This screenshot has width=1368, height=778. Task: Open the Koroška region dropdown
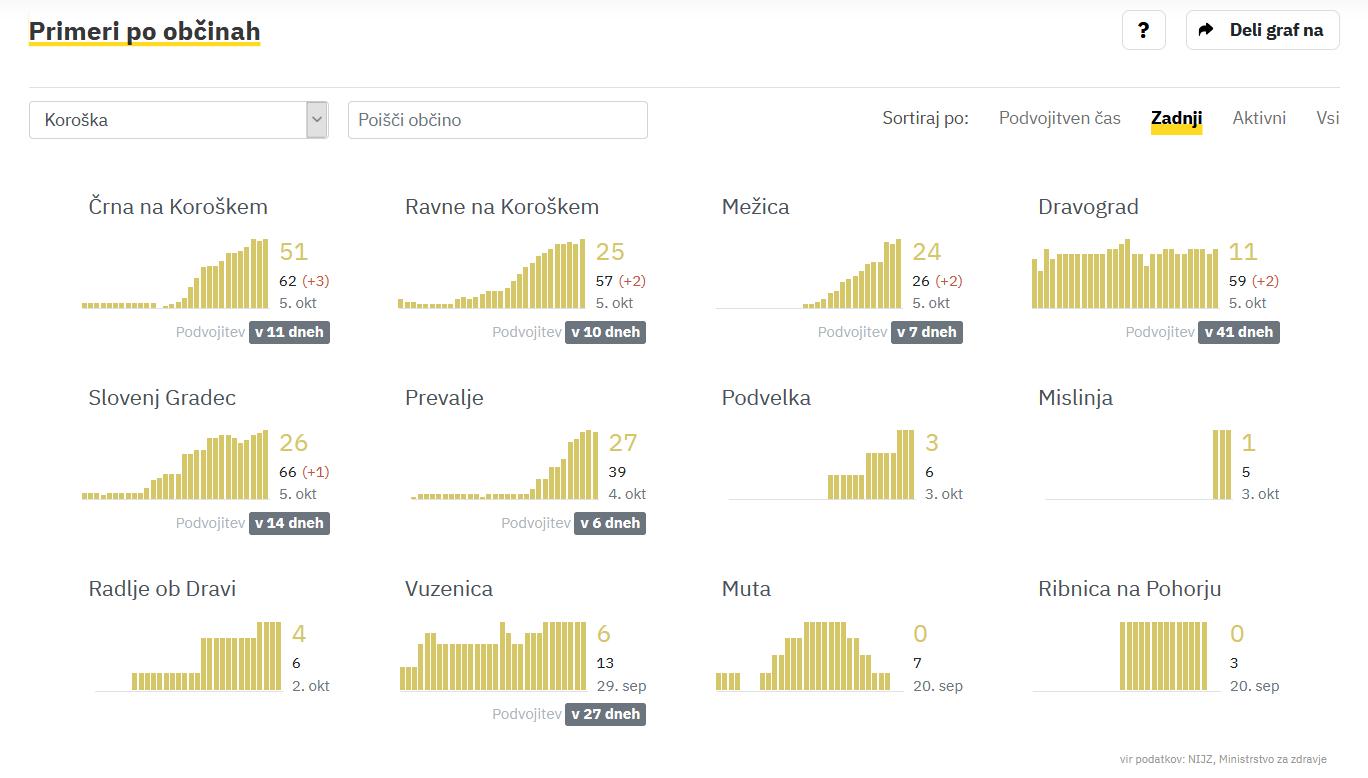(167, 120)
